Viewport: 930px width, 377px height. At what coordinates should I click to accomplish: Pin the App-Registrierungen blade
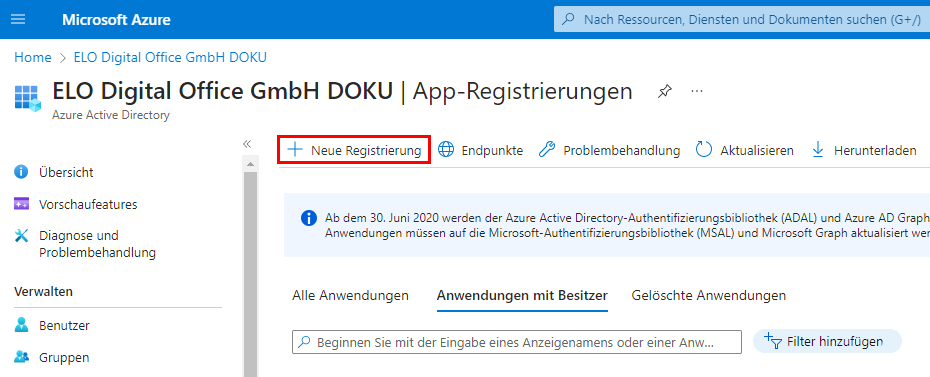(x=665, y=91)
